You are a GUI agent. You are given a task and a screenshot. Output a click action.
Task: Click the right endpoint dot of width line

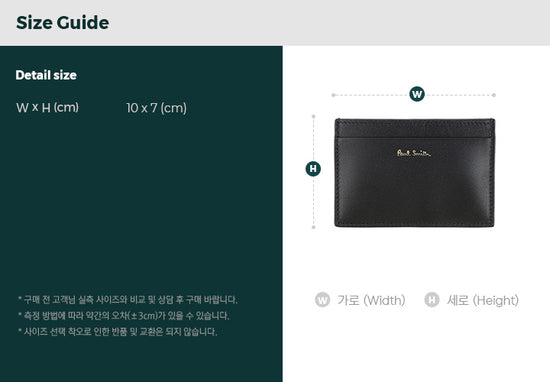(494, 95)
